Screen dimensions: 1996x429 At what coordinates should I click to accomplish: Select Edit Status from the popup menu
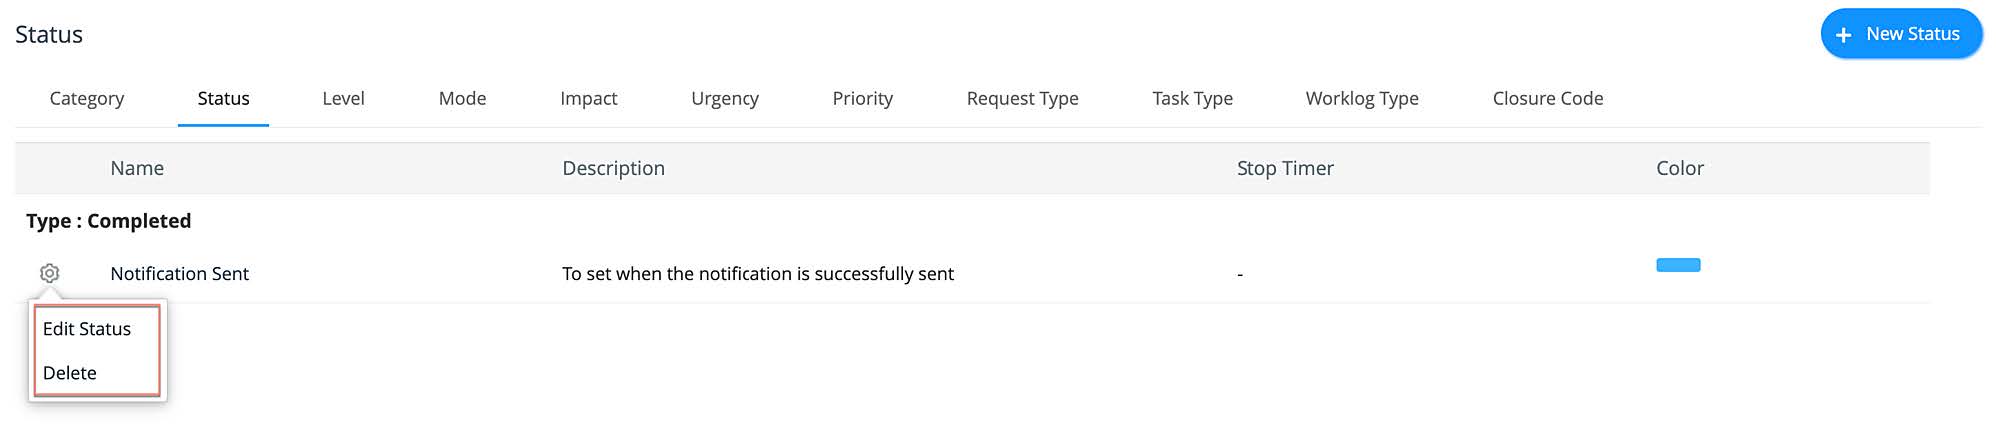tap(87, 329)
